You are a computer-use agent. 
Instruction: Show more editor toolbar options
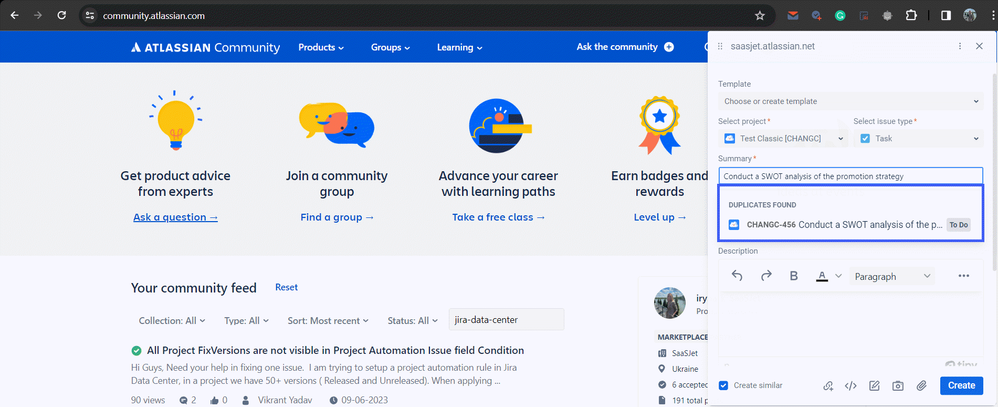[964, 276]
